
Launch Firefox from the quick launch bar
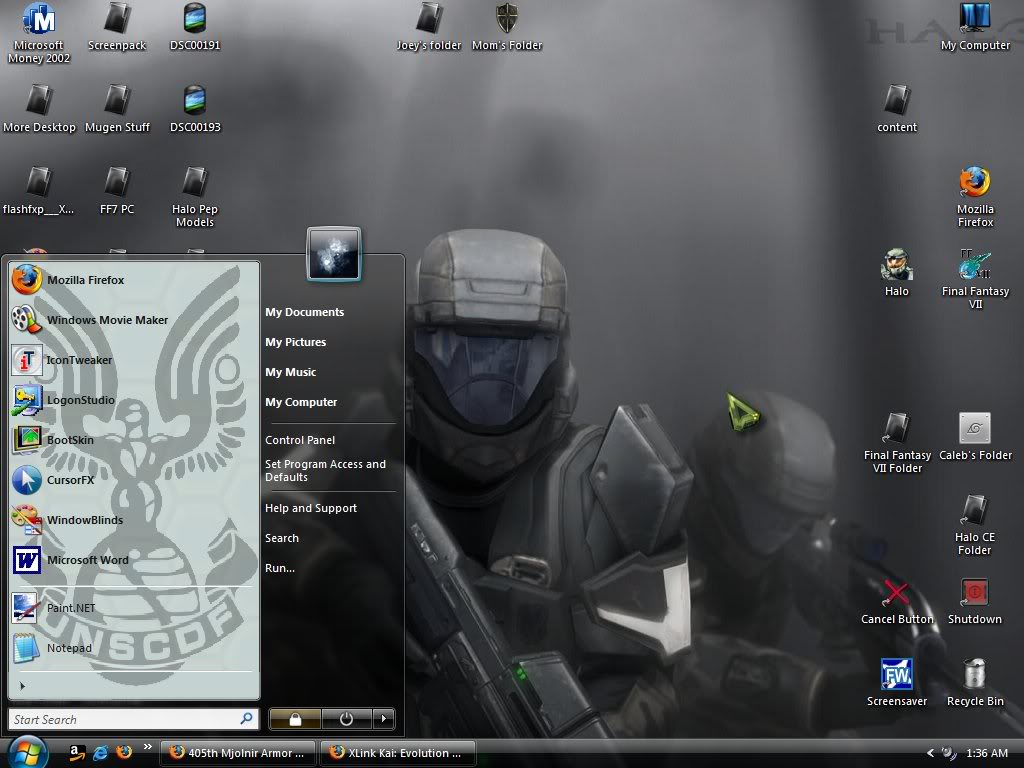click(x=123, y=752)
